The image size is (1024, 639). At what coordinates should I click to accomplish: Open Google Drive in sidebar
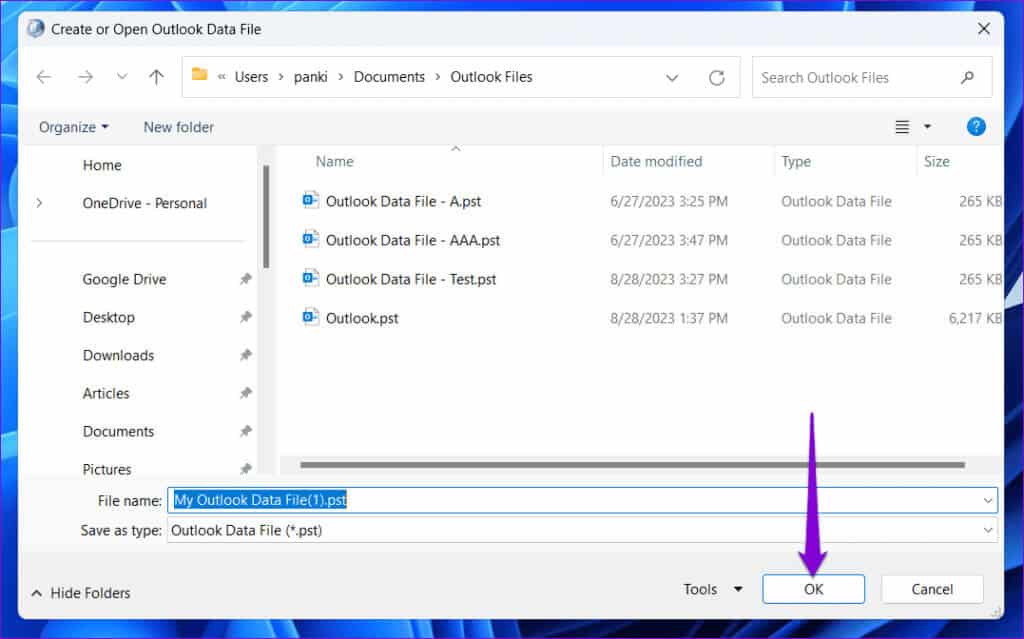(124, 280)
